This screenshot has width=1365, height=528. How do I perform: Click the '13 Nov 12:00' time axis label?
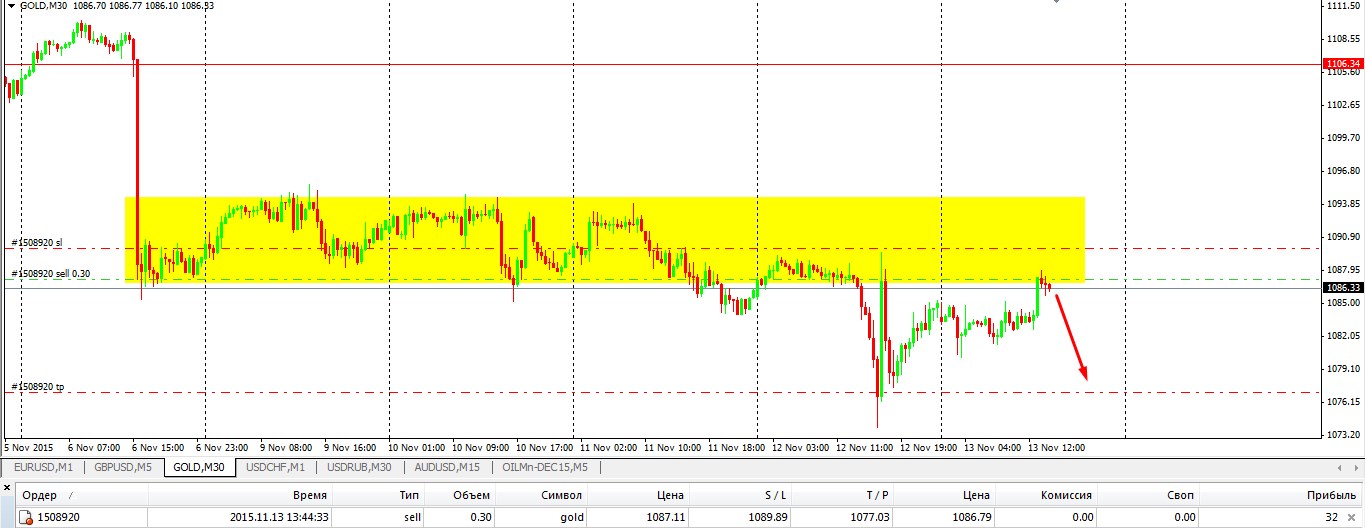point(1054,447)
